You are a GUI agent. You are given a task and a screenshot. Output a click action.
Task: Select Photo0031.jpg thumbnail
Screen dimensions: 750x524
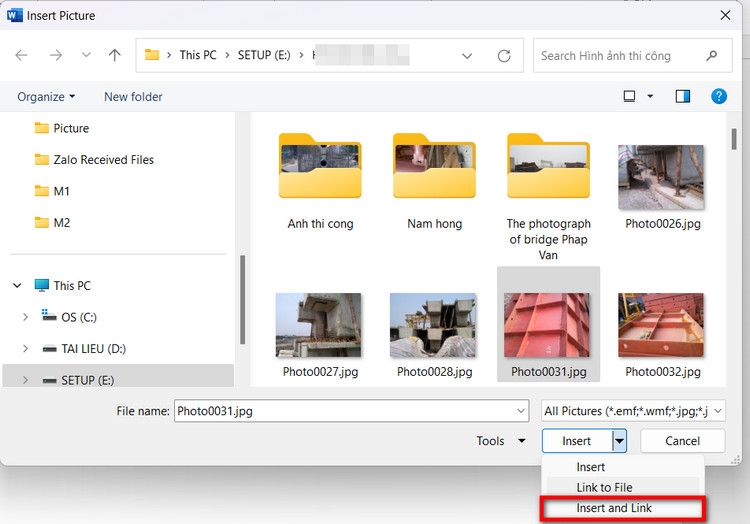point(548,325)
